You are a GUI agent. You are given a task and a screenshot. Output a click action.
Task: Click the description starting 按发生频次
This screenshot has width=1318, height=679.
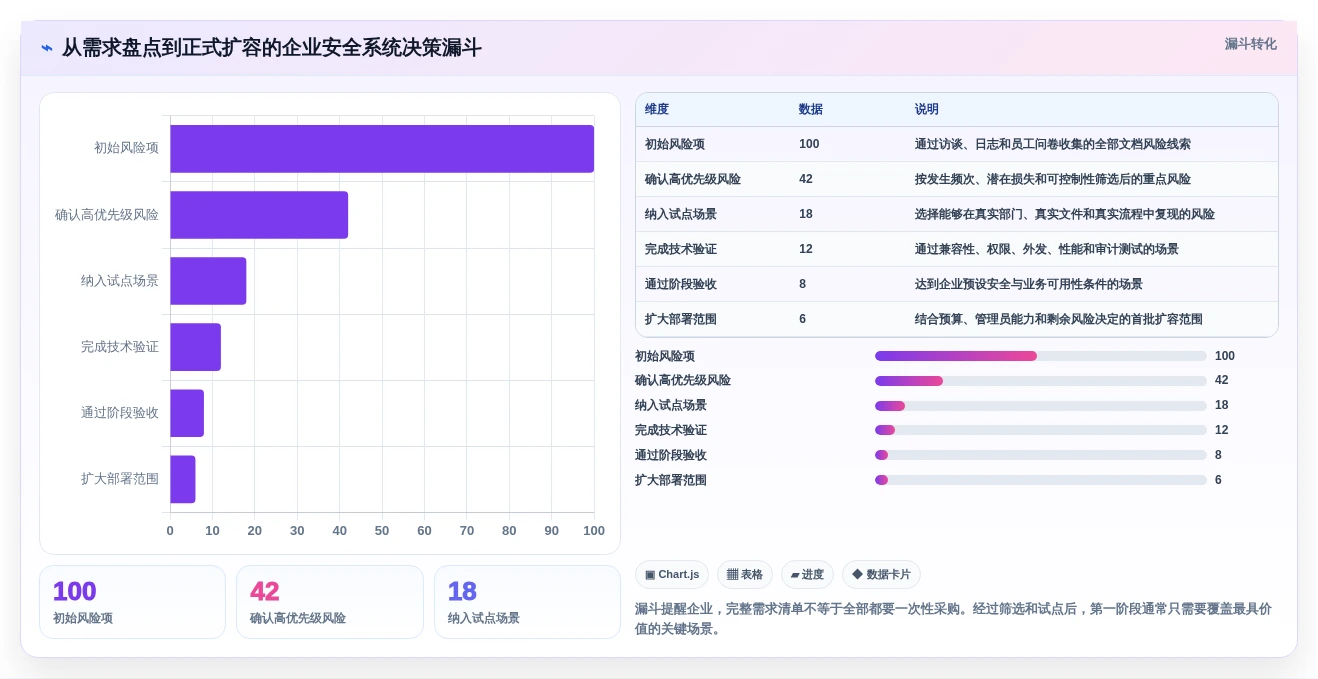[x=1053, y=179]
